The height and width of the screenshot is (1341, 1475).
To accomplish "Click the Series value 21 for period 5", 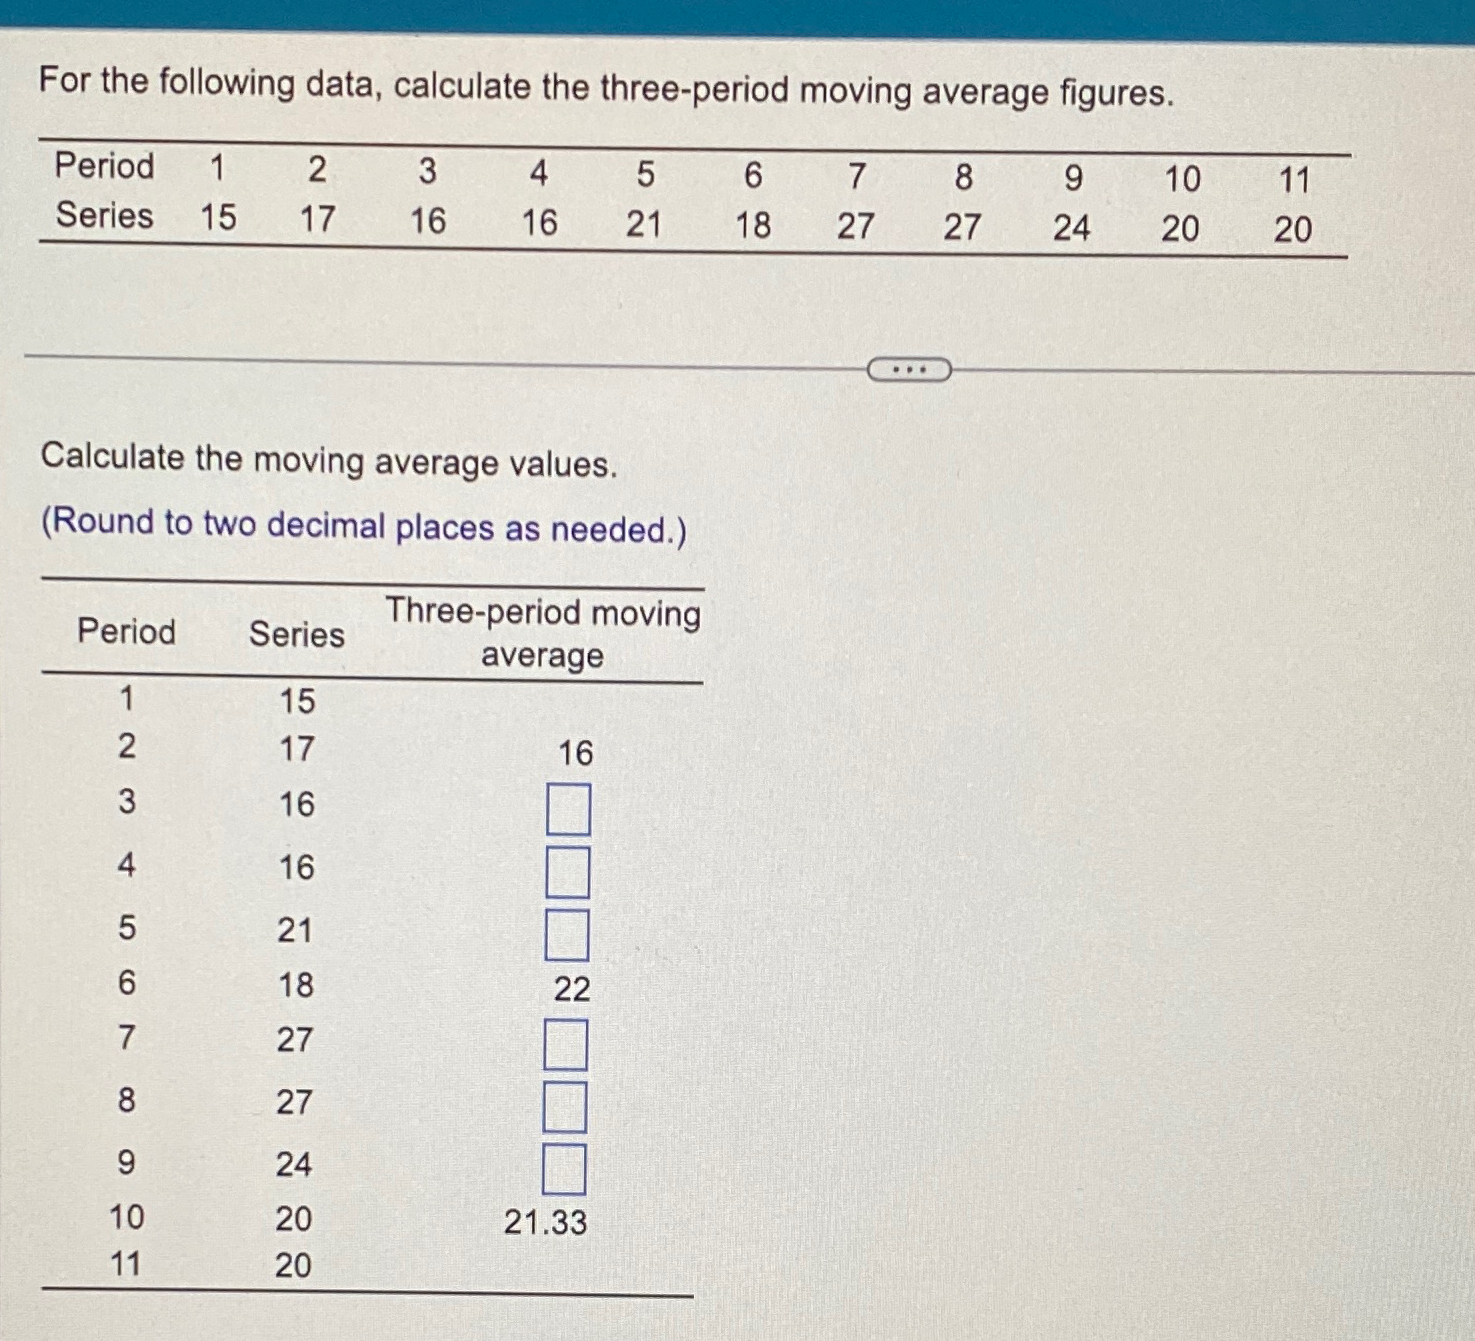I will (x=294, y=932).
